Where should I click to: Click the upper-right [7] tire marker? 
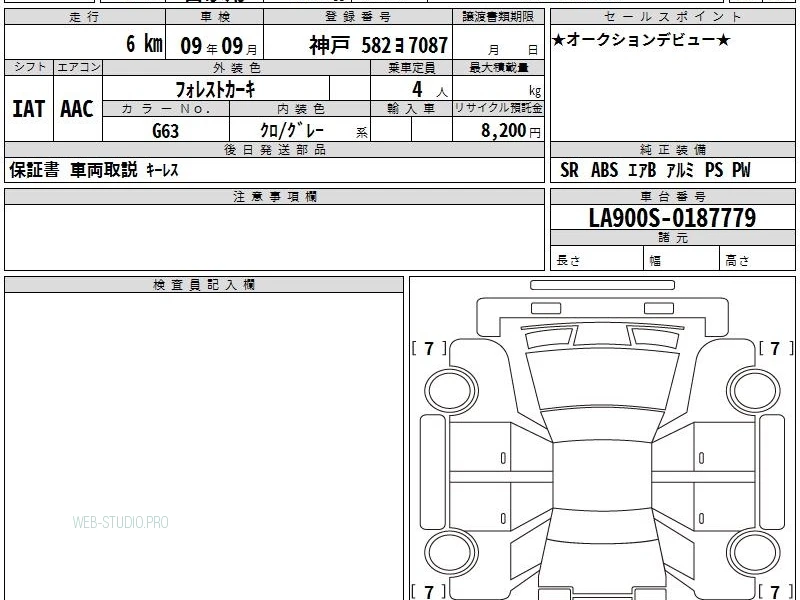[x=776, y=348]
